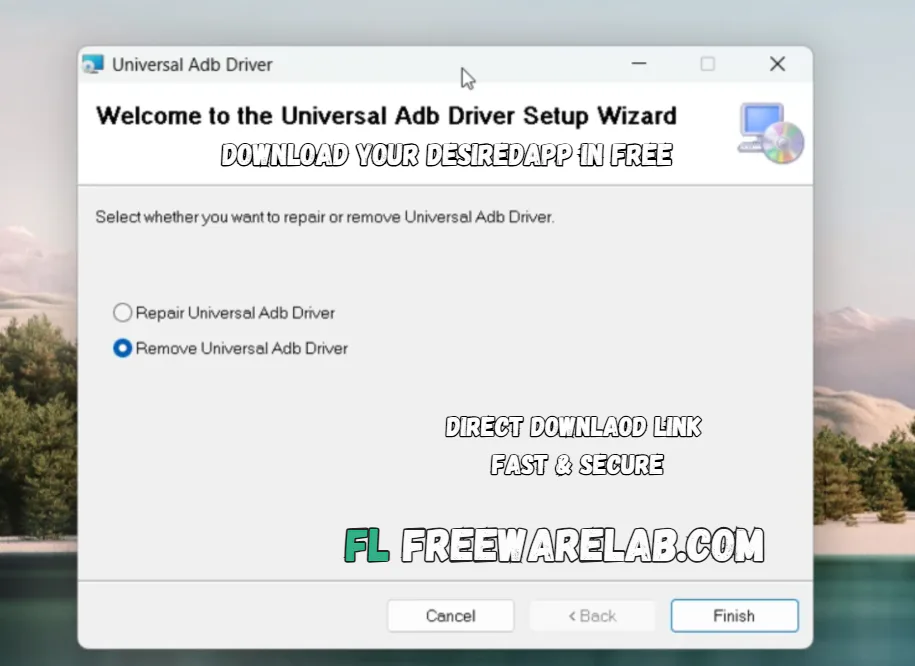Image resolution: width=915 pixels, height=666 pixels.
Task: Click the disabled Back button
Action: (592, 615)
